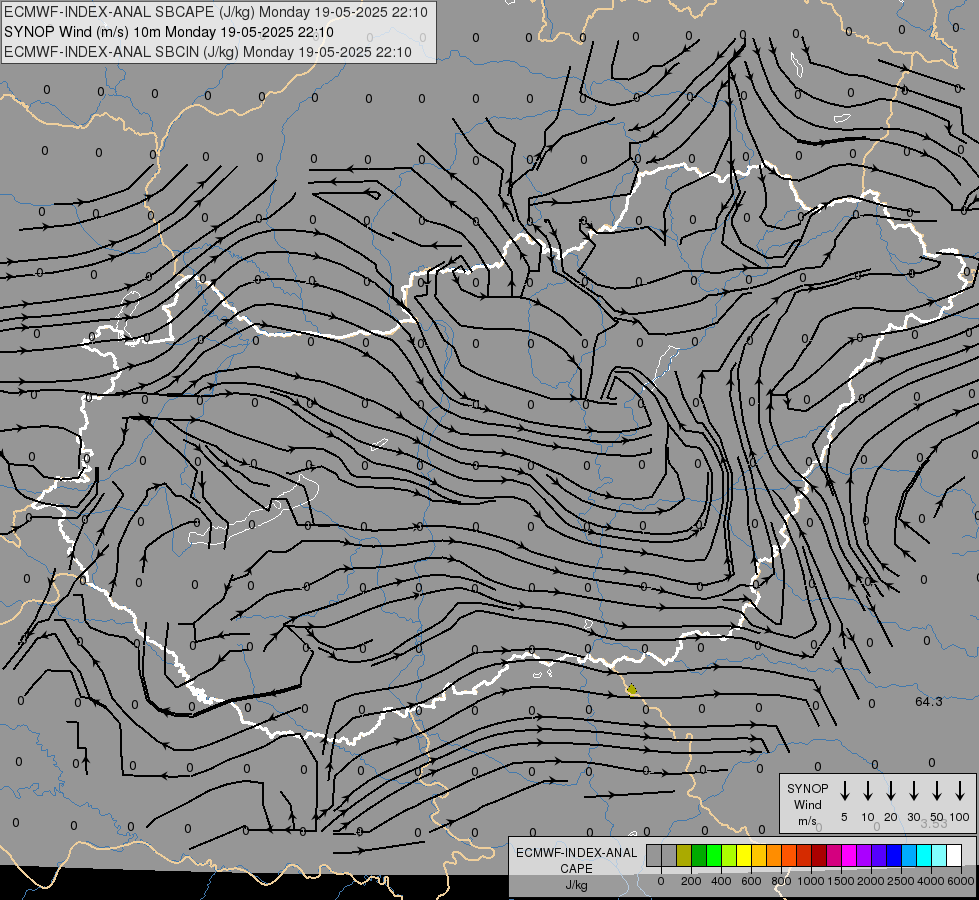Pick the cyan swatch left of the 4000 tick

(x=923, y=855)
